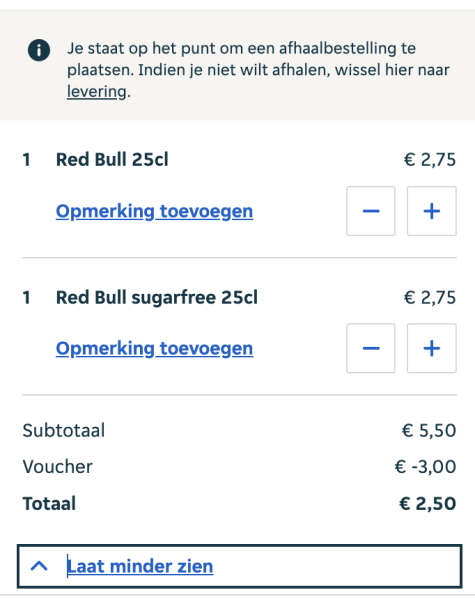Click the Totaal amount € 2,50
This screenshot has height=606, width=475.
[427, 503]
